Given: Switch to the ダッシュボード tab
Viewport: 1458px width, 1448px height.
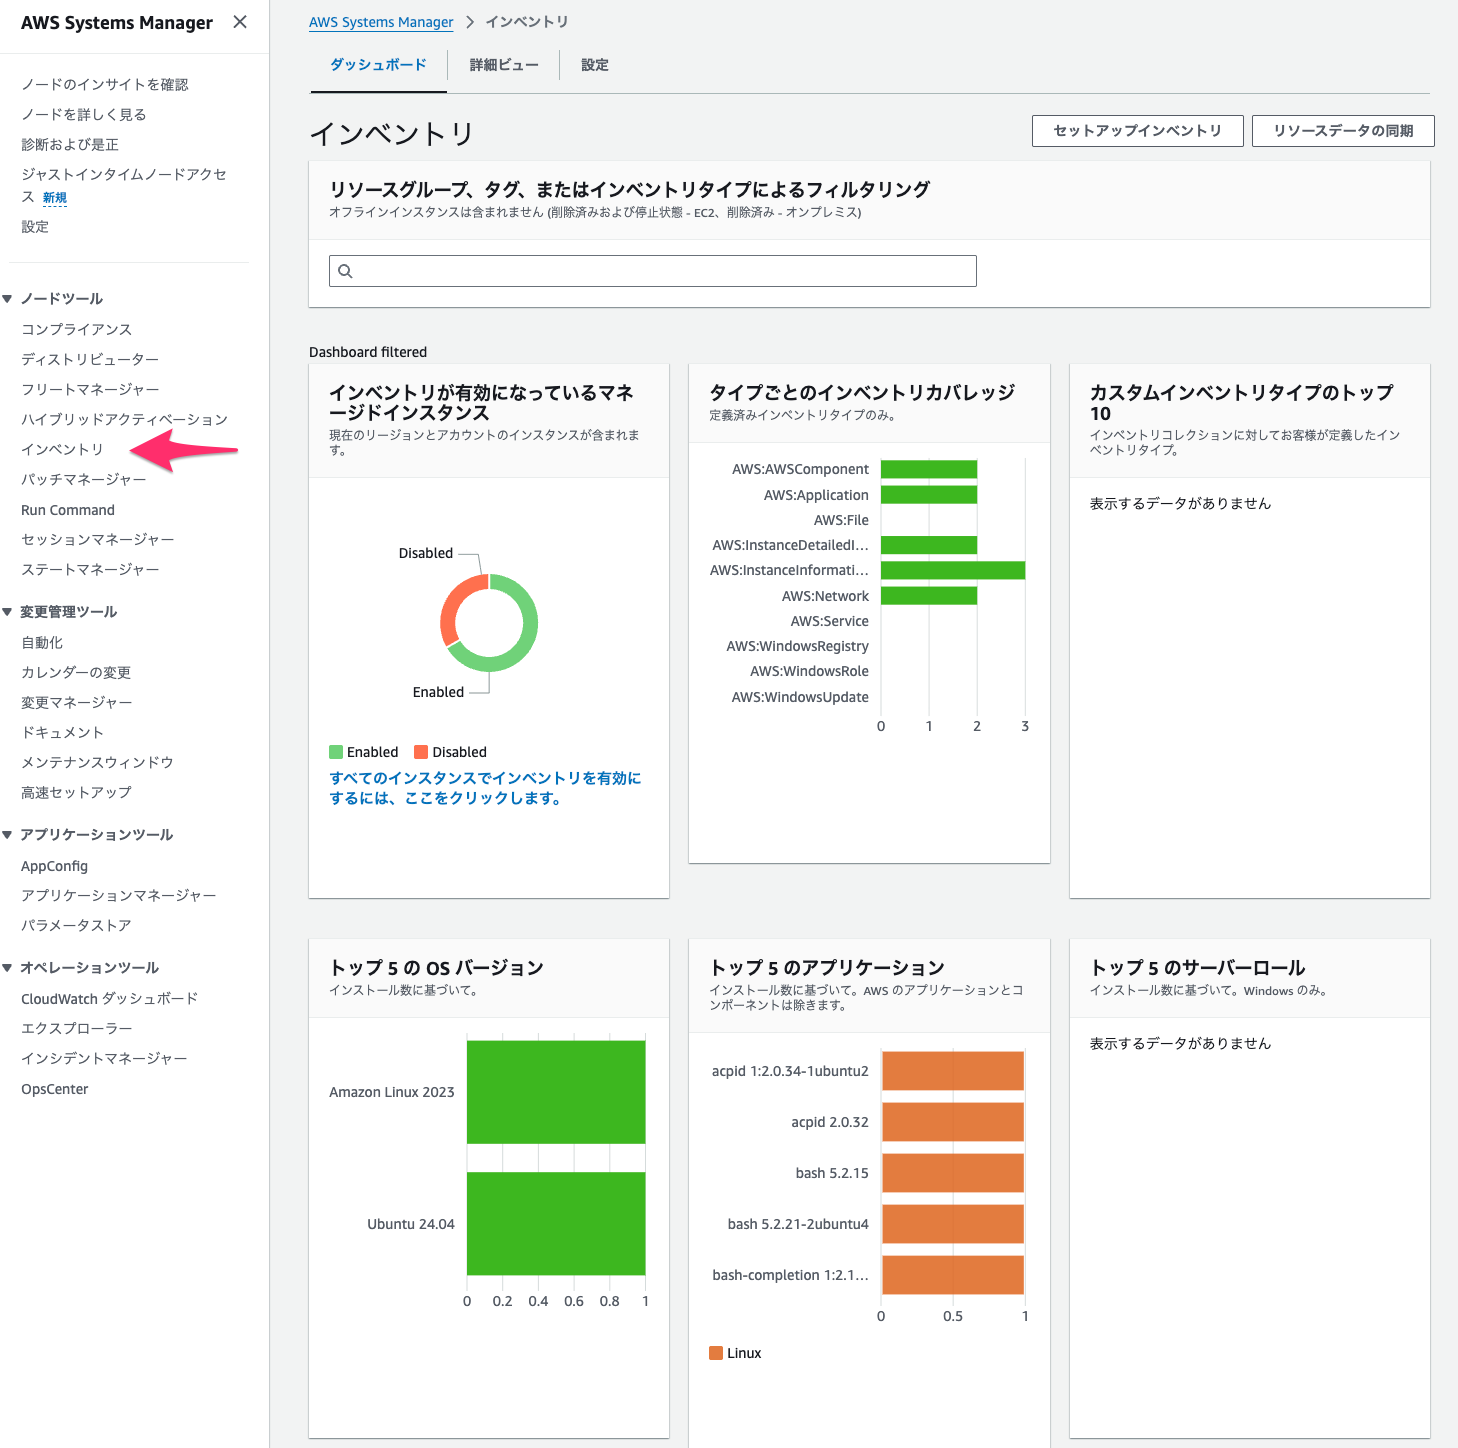Looking at the screenshot, I should point(378,65).
